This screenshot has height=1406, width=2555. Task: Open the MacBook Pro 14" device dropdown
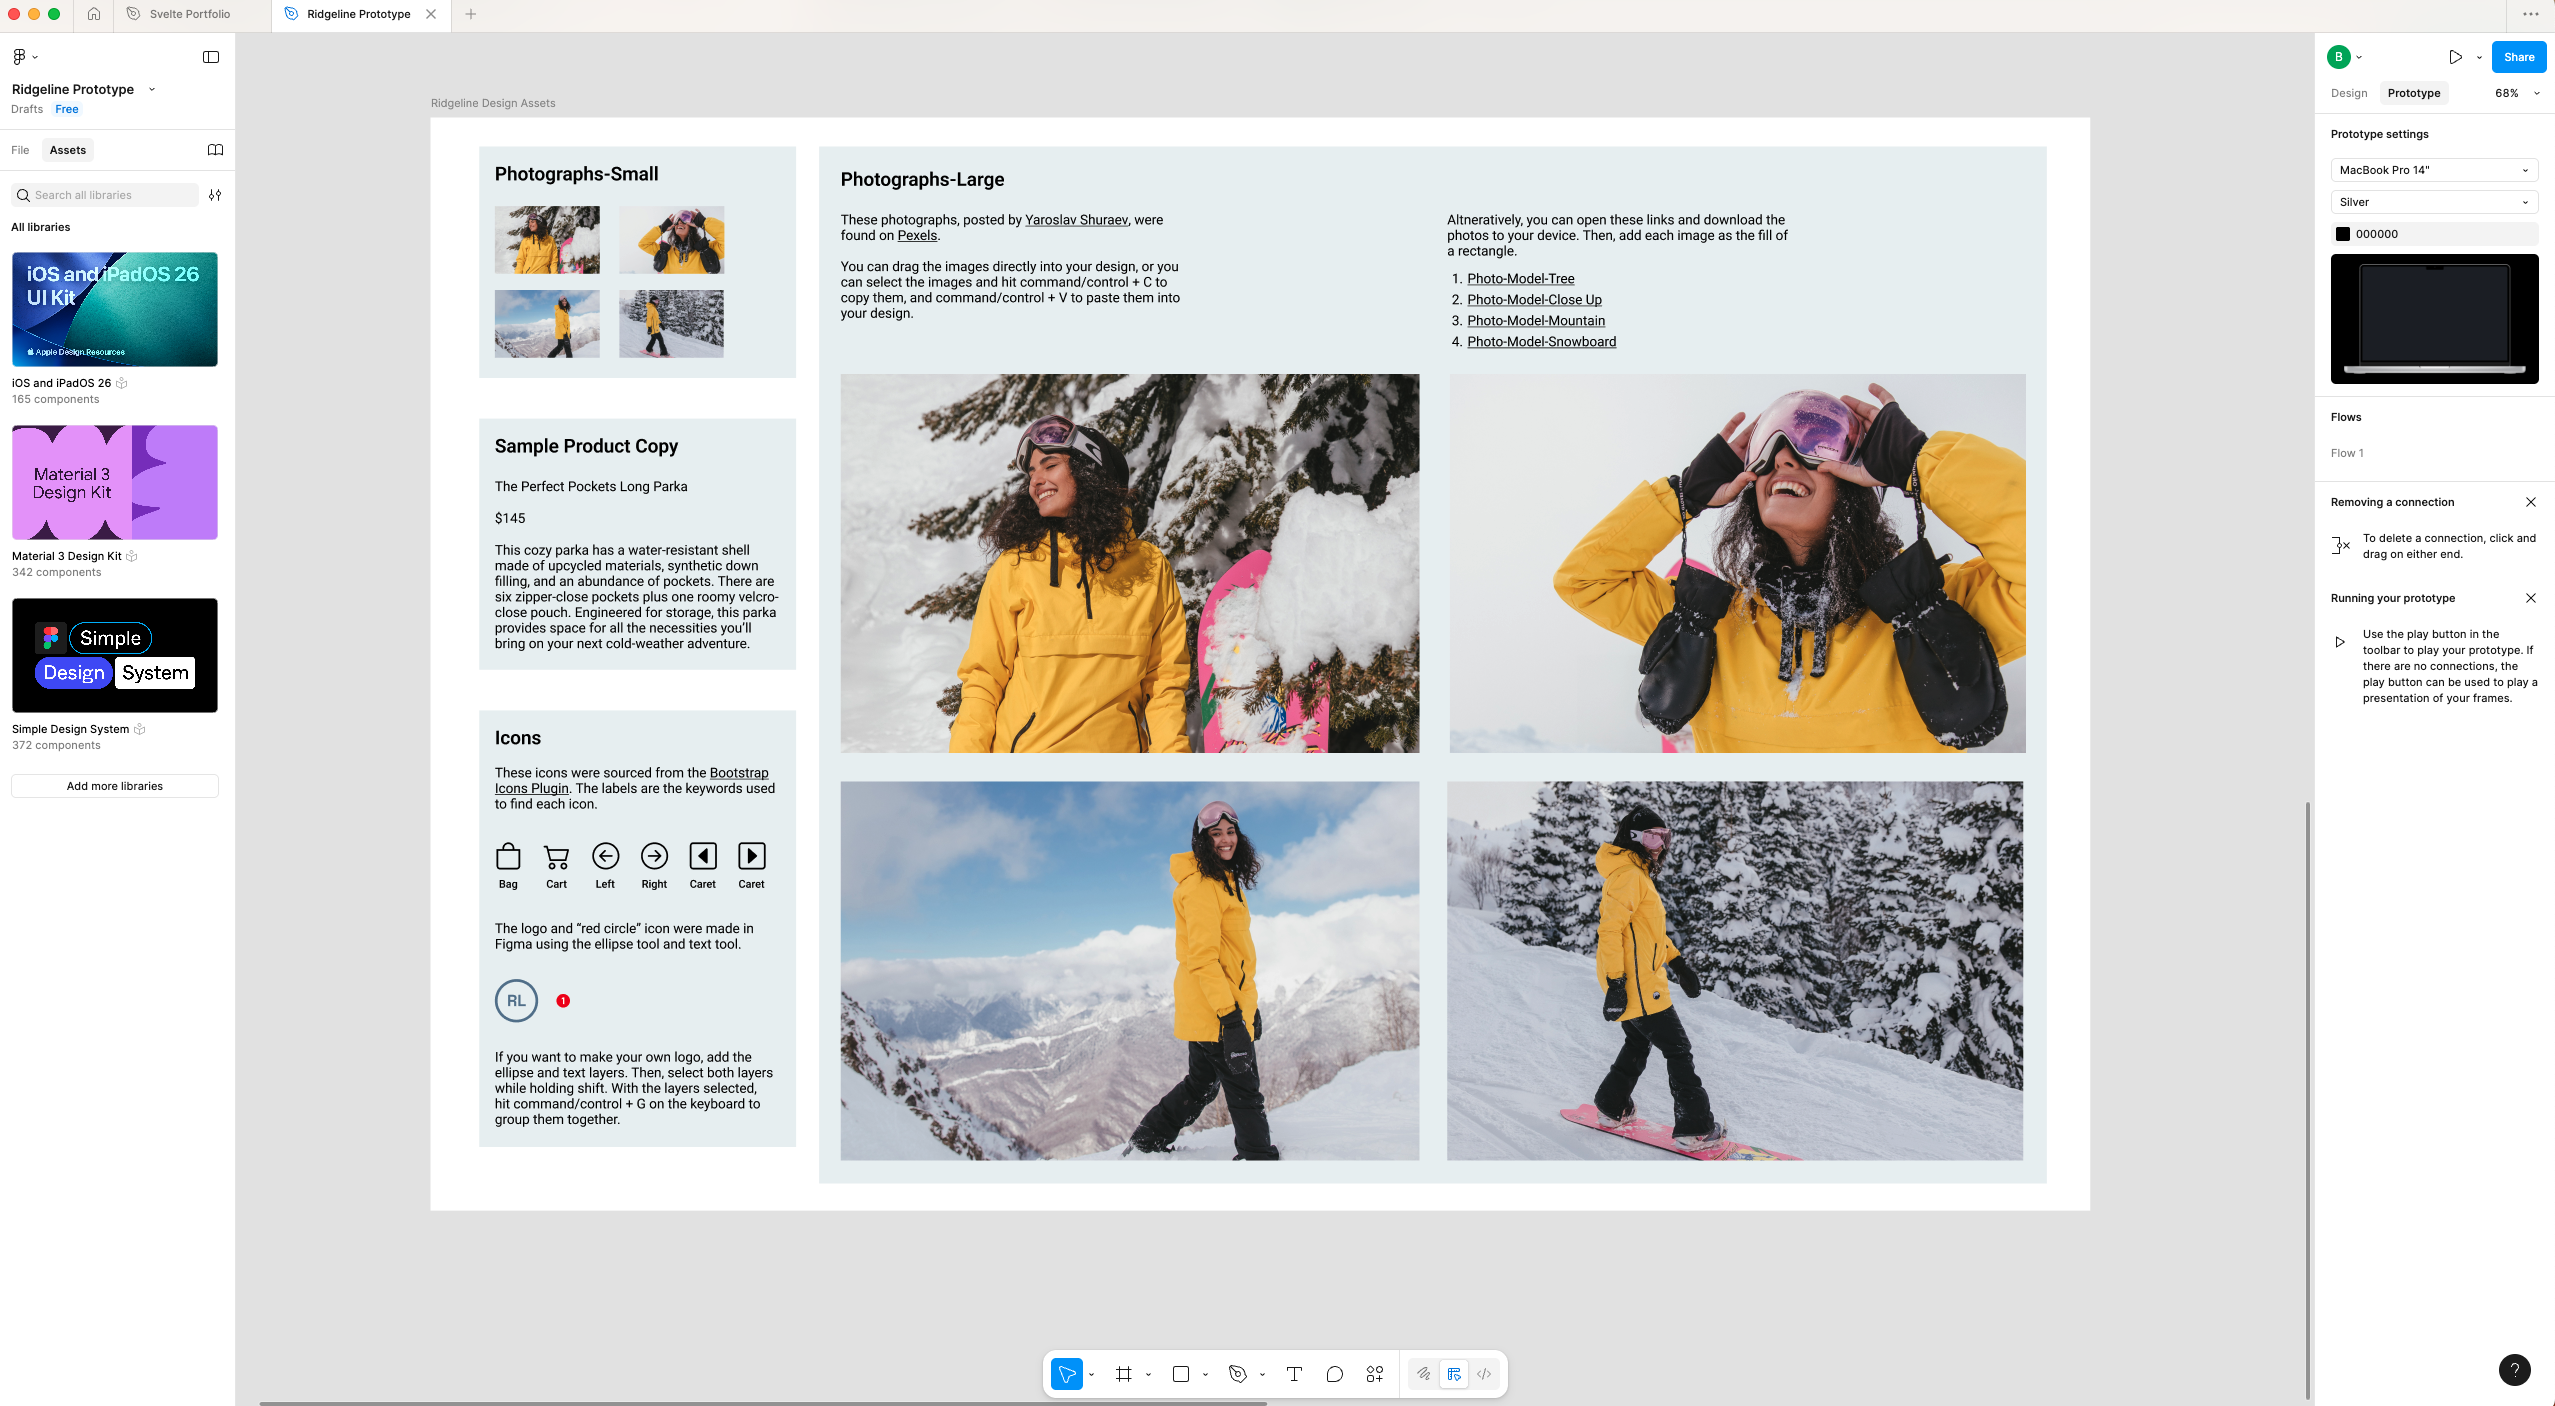pyautogui.click(x=2434, y=170)
